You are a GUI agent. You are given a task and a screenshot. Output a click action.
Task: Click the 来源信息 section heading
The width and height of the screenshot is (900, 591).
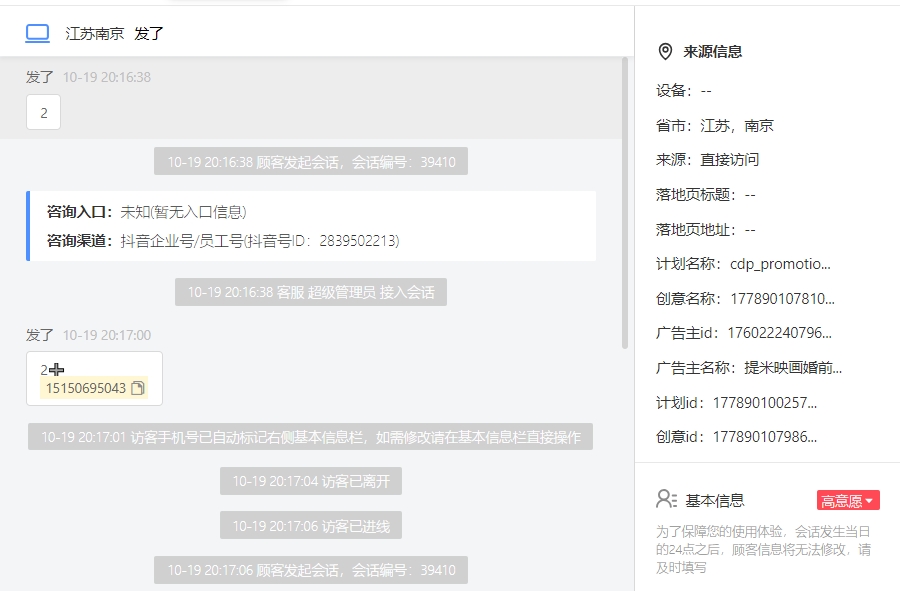click(x=712, y=52)
